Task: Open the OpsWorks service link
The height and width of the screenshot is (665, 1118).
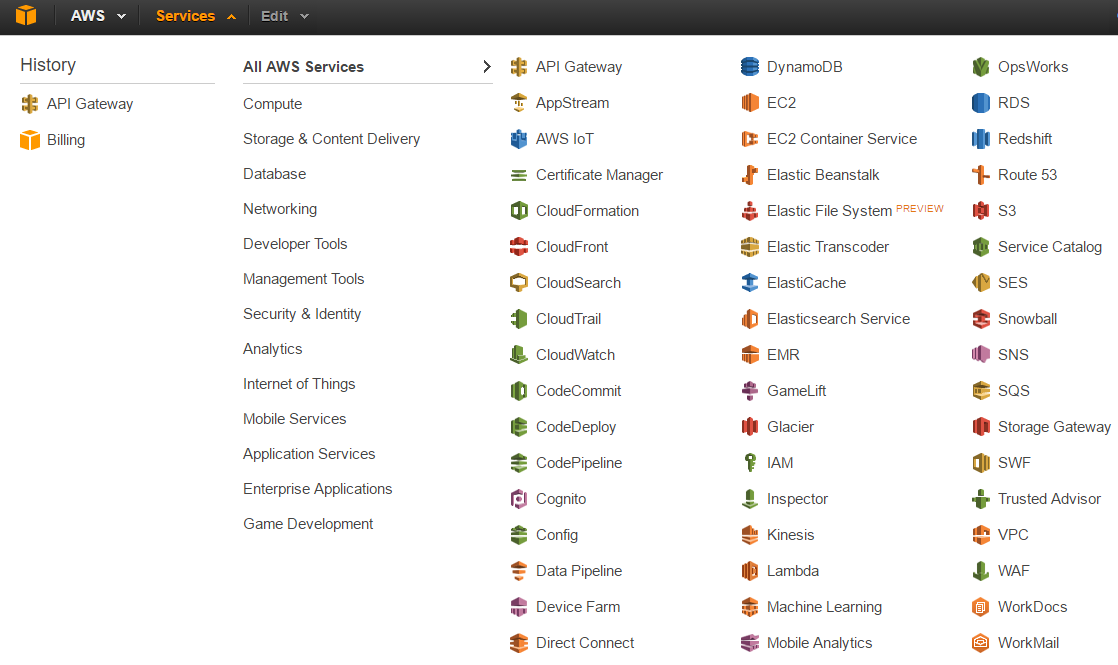Action: (1033, 66)
